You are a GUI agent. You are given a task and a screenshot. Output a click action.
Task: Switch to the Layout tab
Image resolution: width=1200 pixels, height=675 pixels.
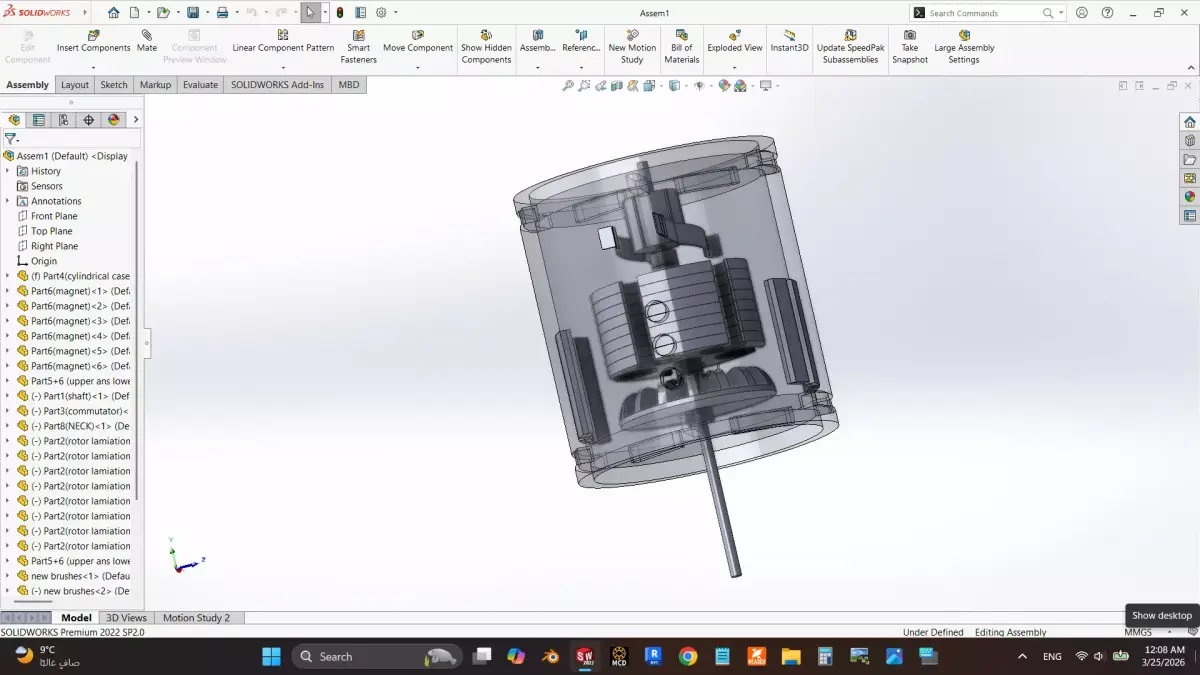point(75,85)
